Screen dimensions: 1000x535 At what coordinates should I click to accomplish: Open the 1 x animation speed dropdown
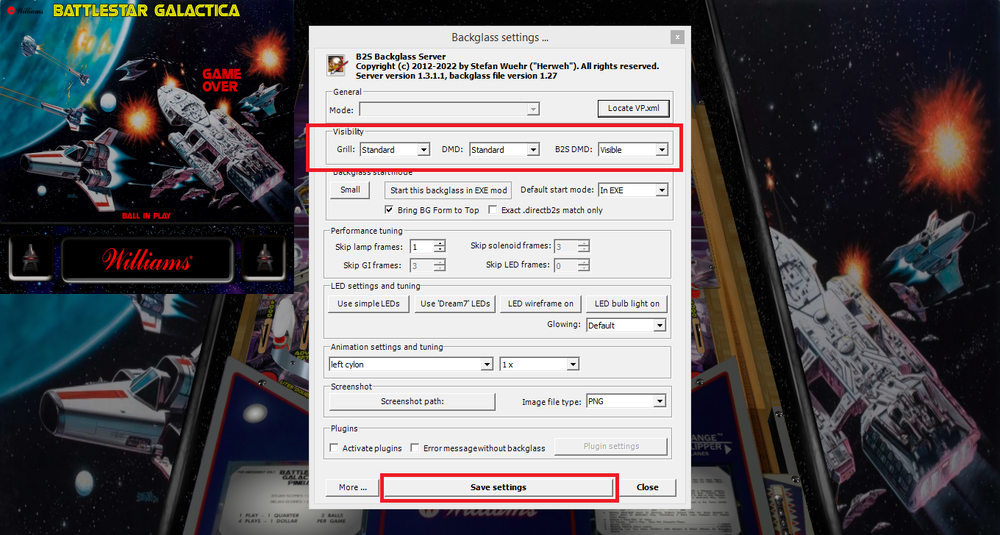click(540, 364)
